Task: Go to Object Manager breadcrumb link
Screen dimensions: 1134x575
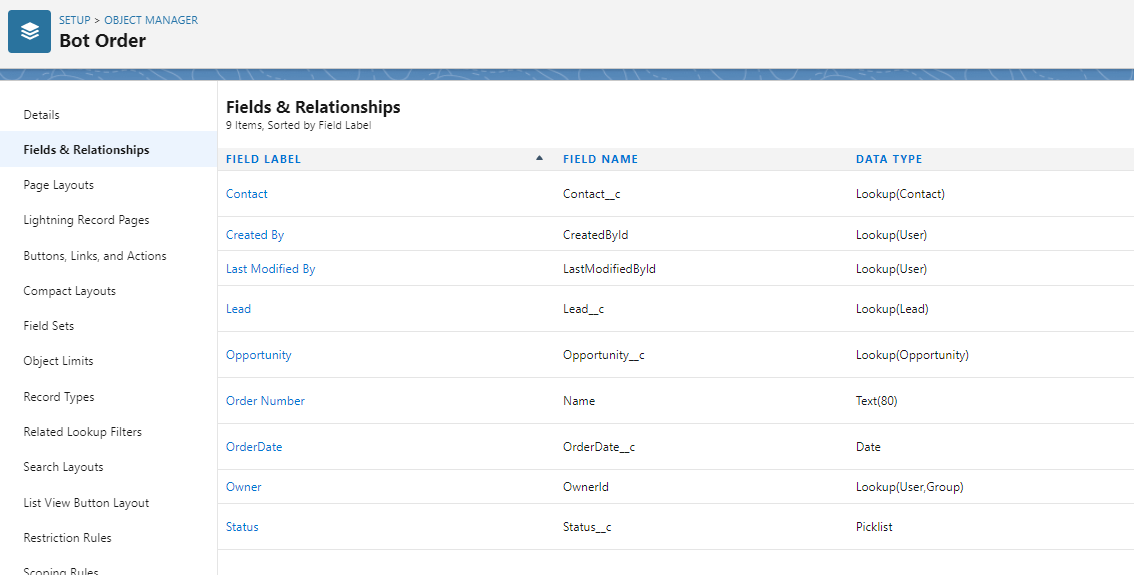Action: (x=151, y=20)
